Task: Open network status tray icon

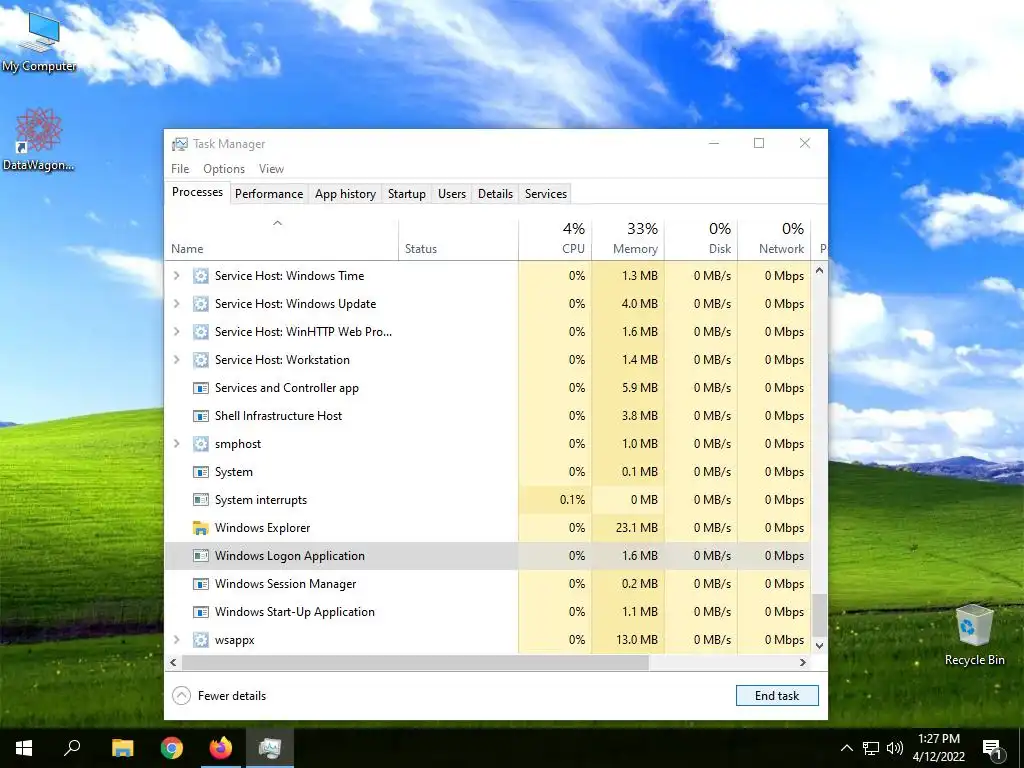Action: pyautogui.click(x=871, y=748)
